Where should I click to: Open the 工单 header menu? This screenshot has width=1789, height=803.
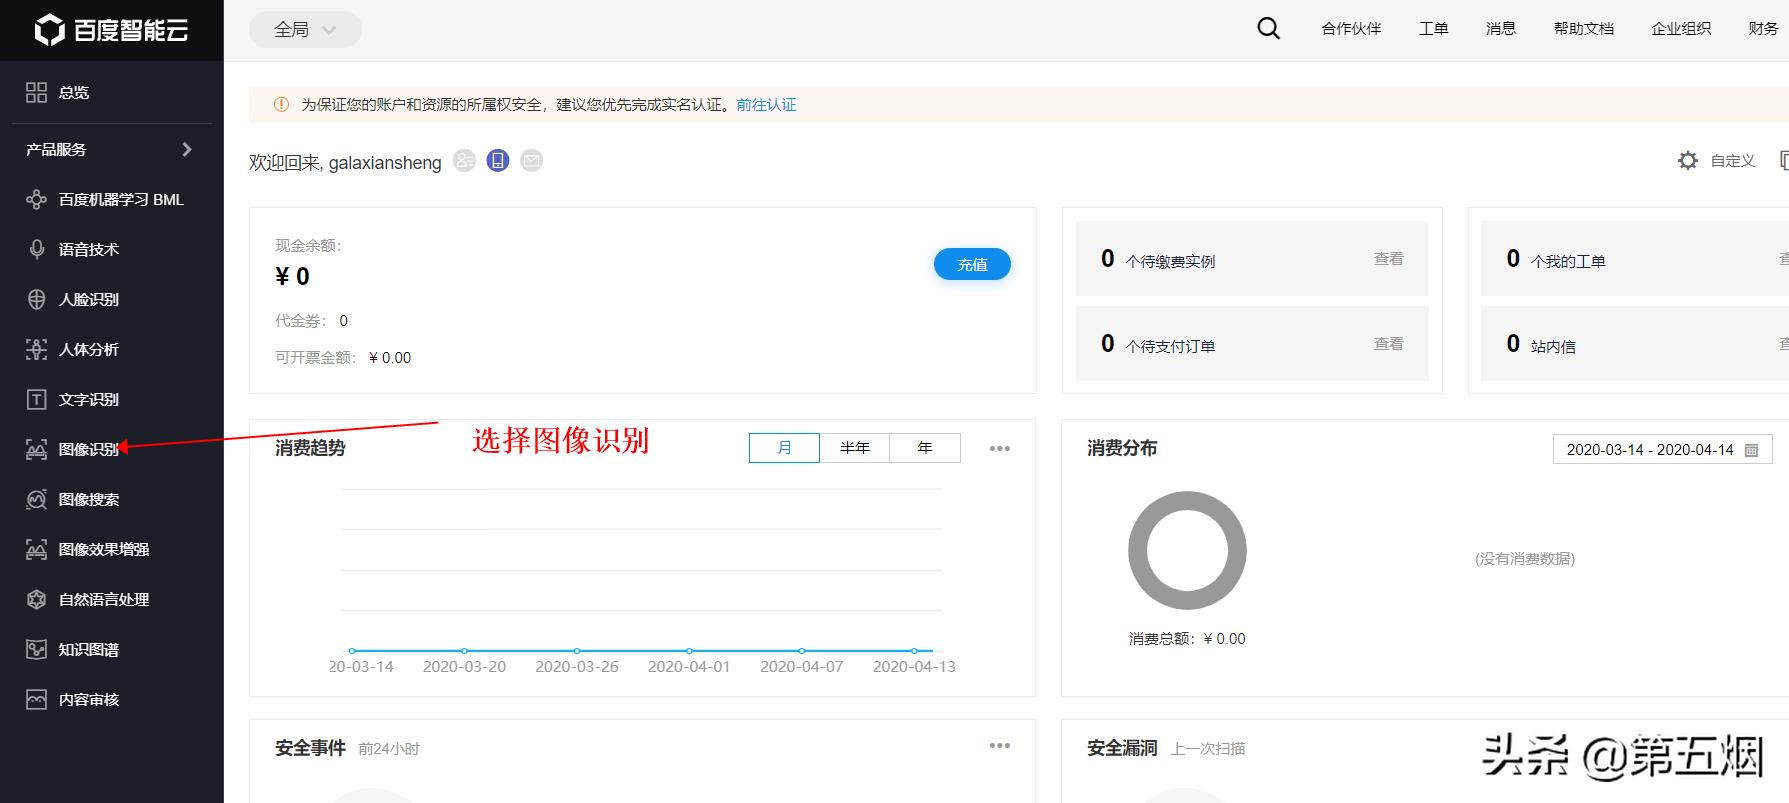1433,28
